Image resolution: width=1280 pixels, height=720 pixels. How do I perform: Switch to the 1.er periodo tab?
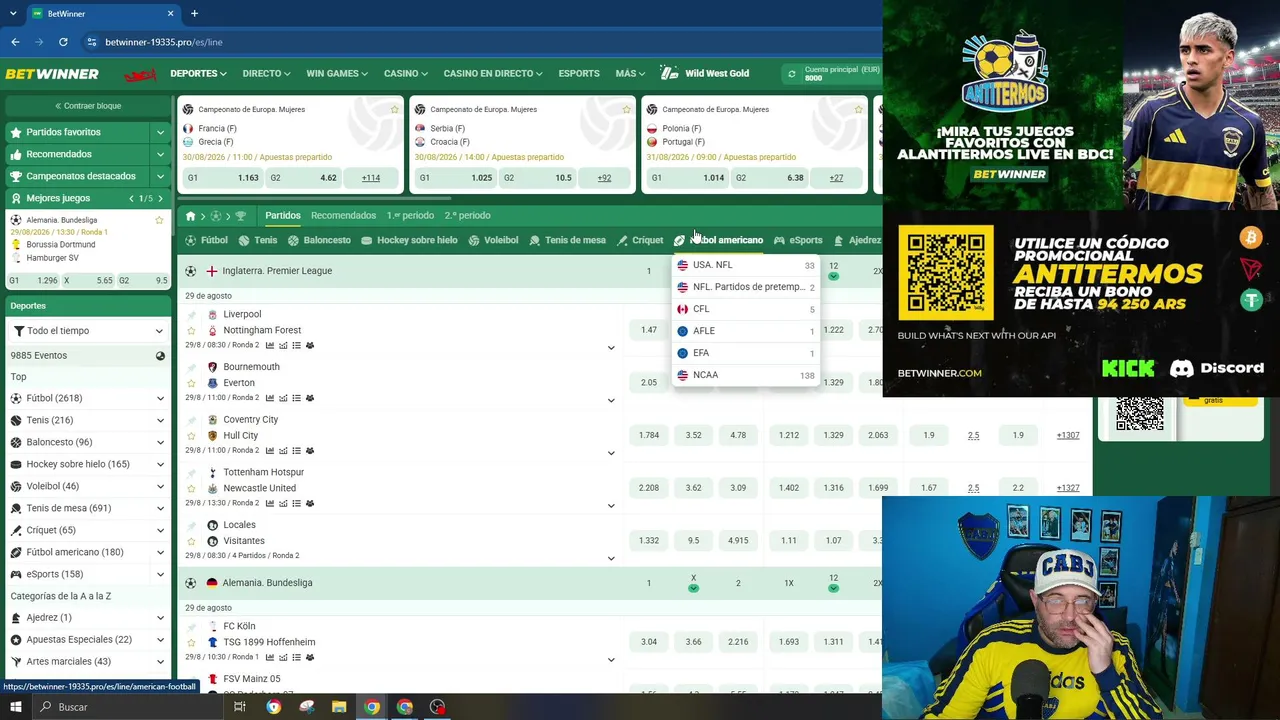pos(410,216)
